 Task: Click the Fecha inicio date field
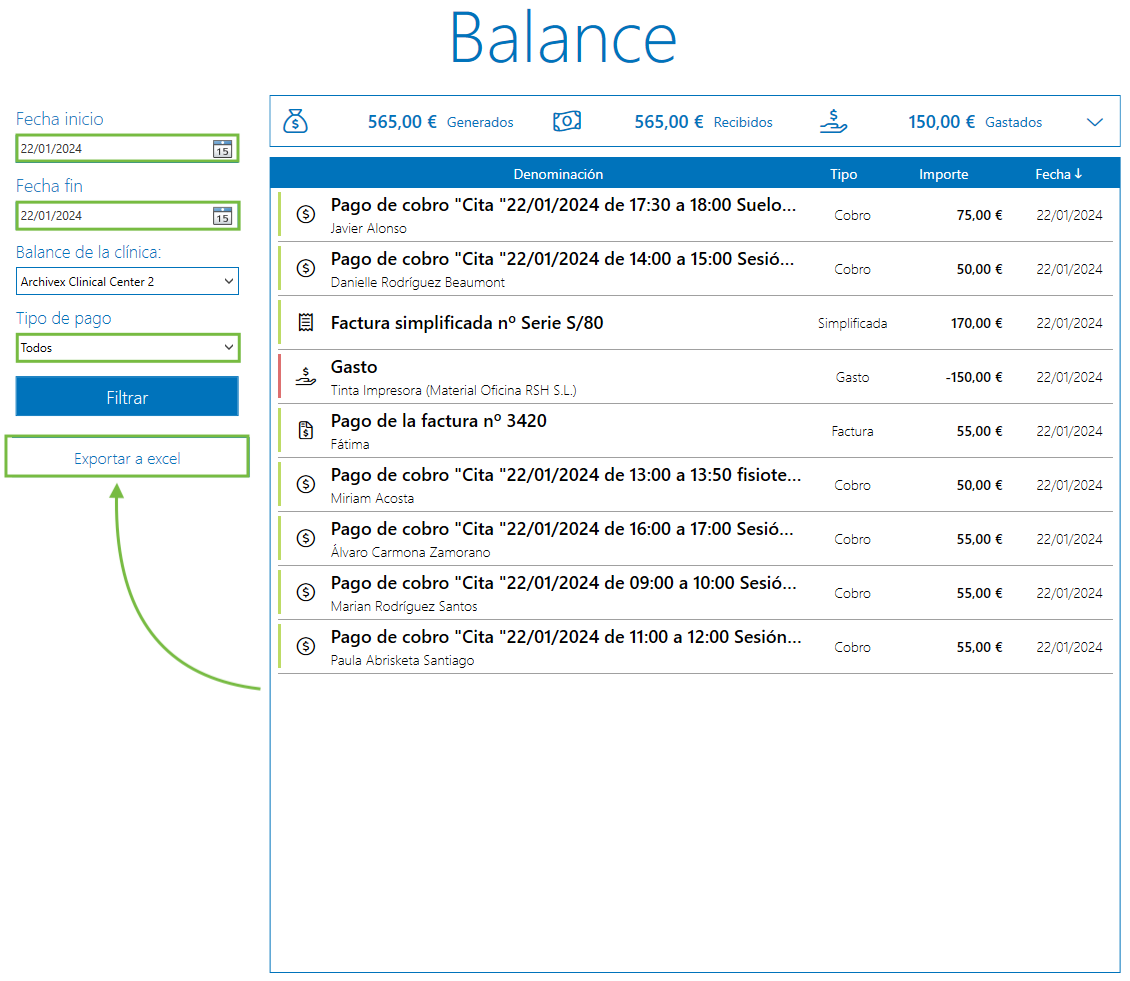click(112, 149)
